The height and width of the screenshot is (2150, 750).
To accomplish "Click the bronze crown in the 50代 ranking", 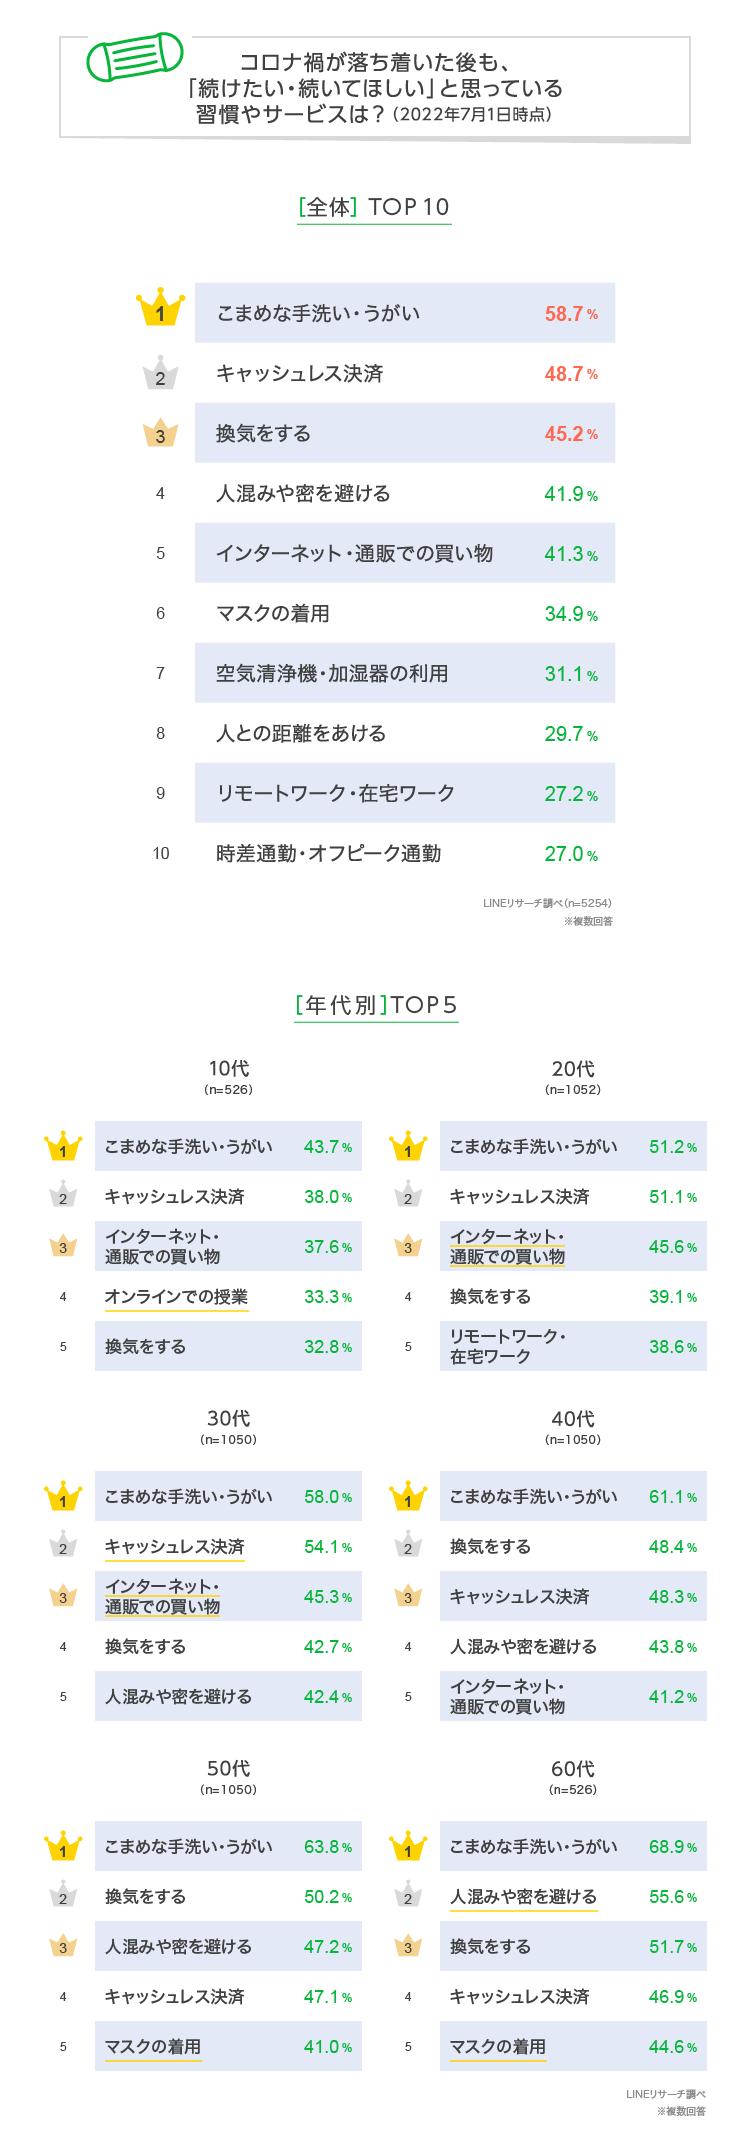I will [x=63, y=1946].
